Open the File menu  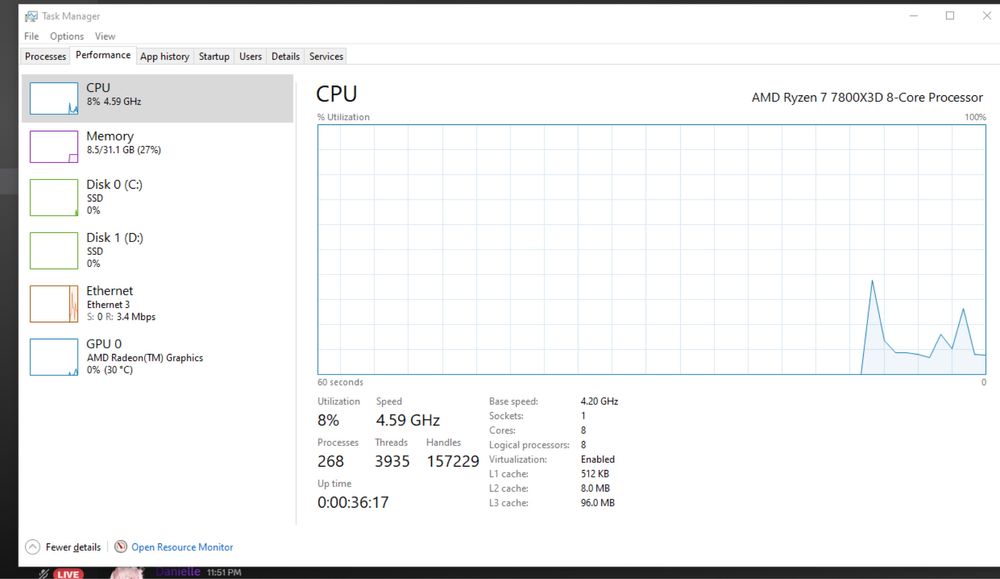pyautogui.click(x=31, y=36)
